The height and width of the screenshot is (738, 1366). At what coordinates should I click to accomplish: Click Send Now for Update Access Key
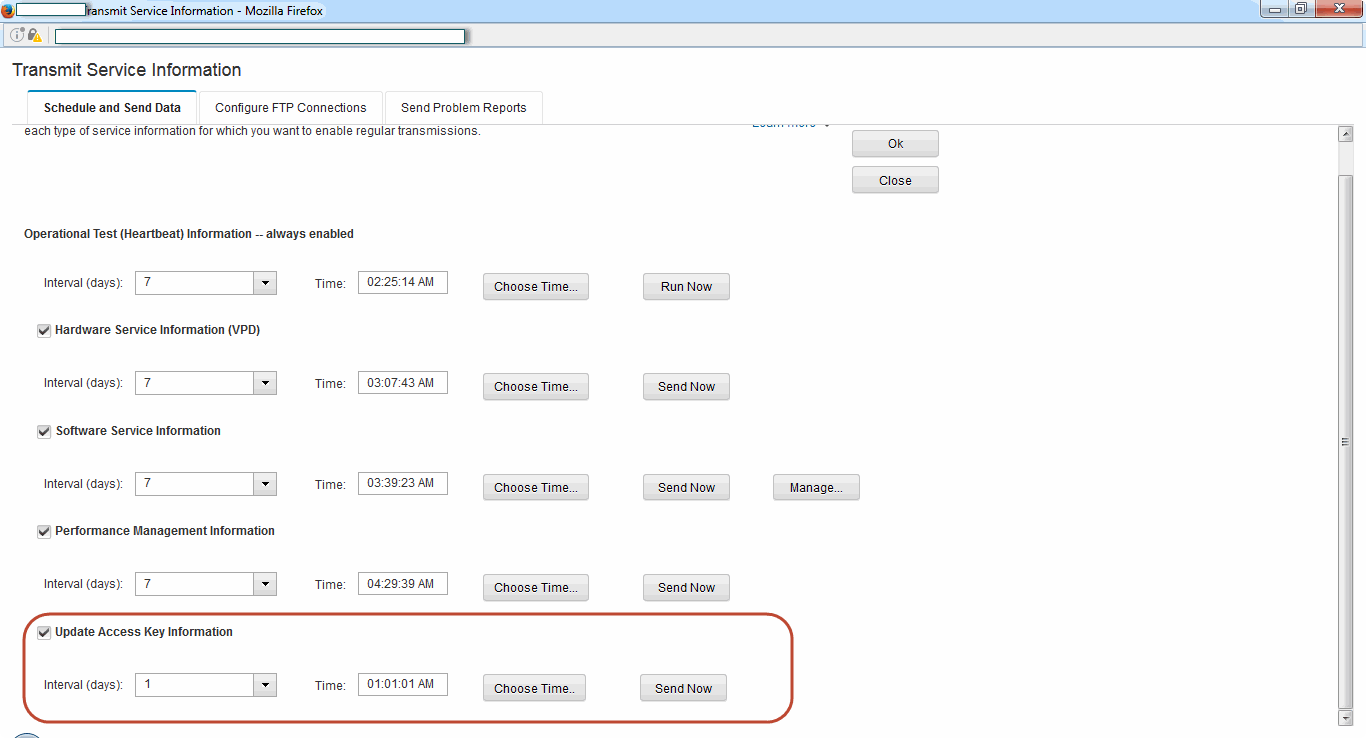683,689
